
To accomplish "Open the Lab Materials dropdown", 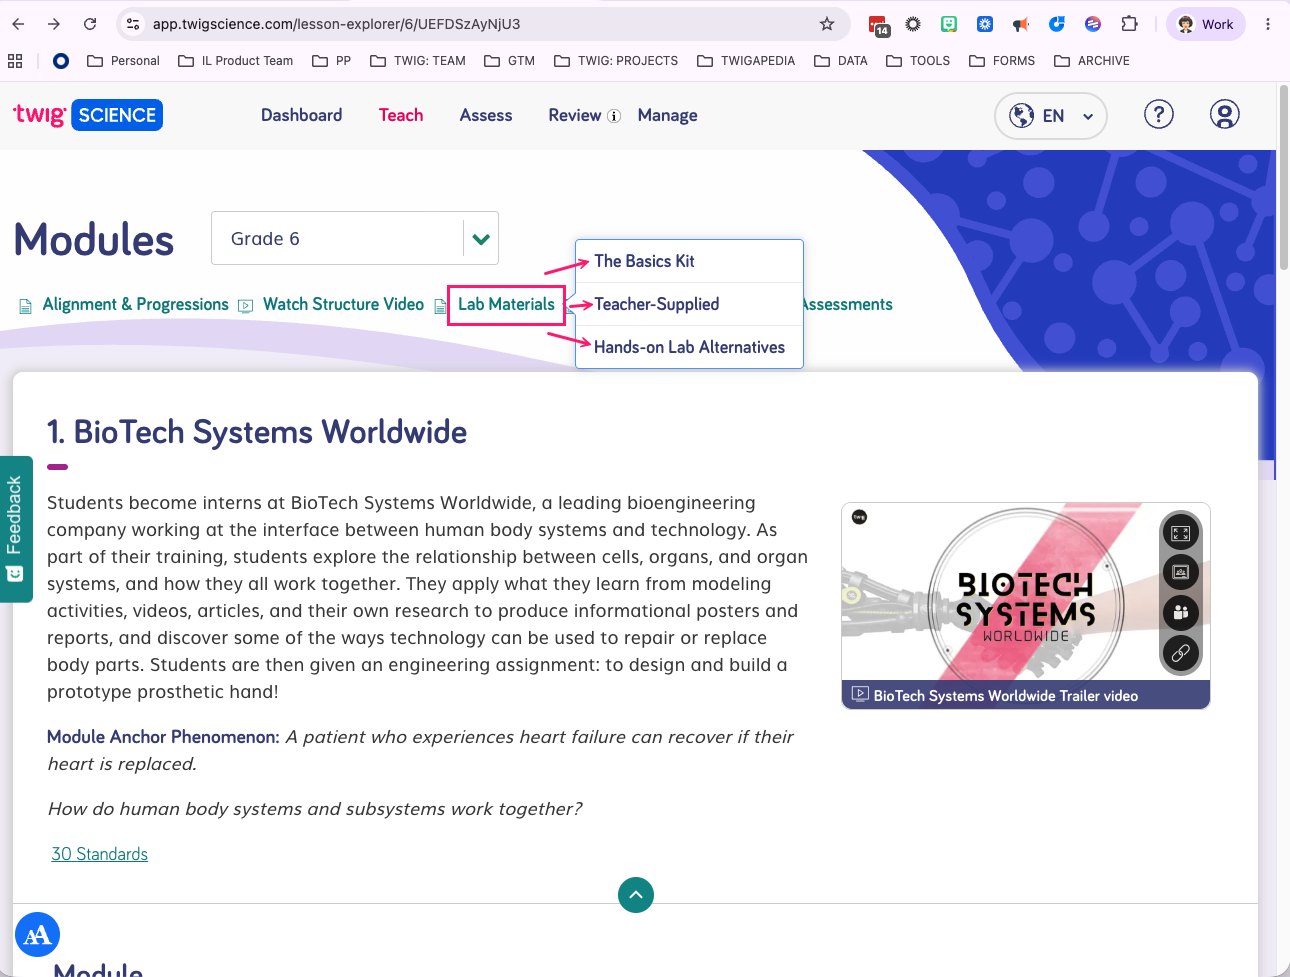I will (x=506, y=304).
